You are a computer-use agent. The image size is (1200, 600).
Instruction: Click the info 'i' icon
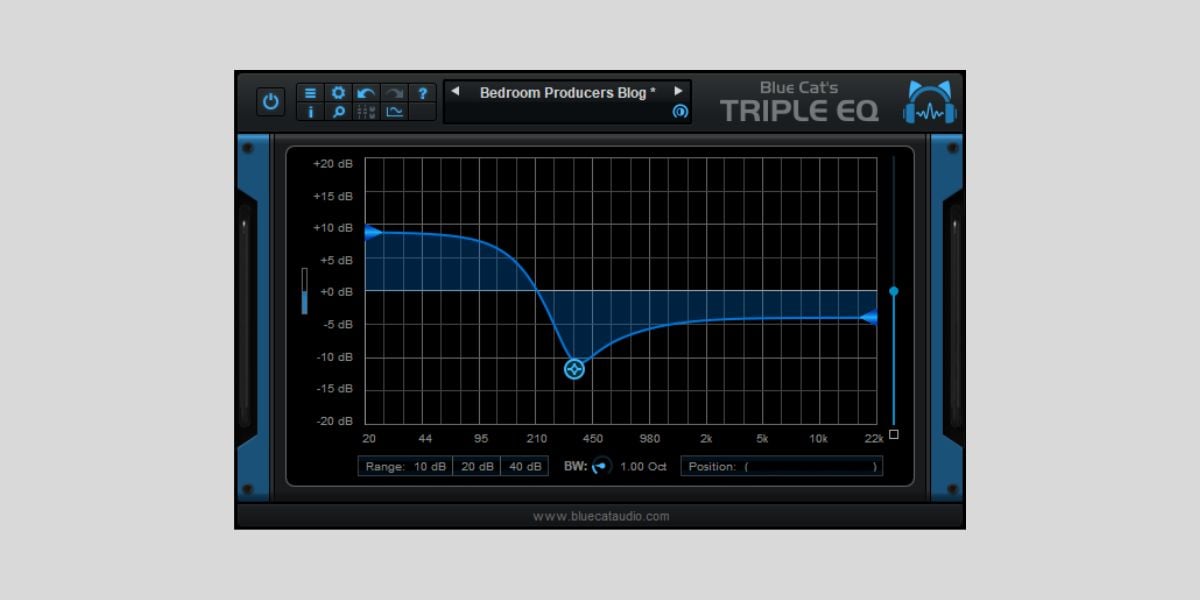pyautogui.click(x=310, y=112)
